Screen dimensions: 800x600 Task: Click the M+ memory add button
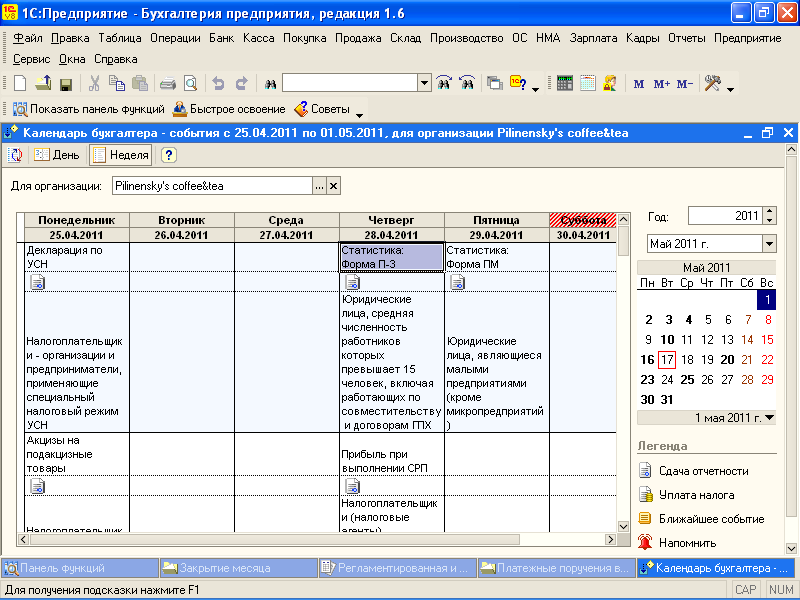(661, 84)
